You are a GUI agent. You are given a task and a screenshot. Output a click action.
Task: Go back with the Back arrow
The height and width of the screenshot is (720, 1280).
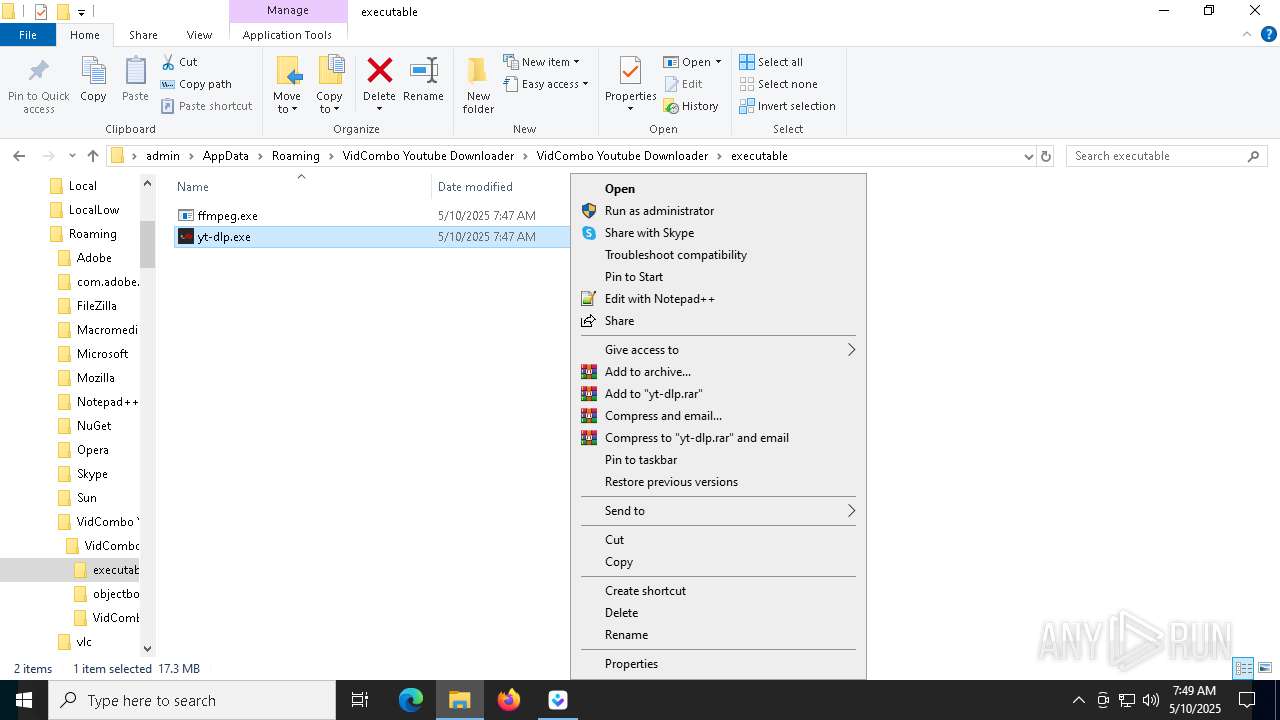tap(19, 156)
